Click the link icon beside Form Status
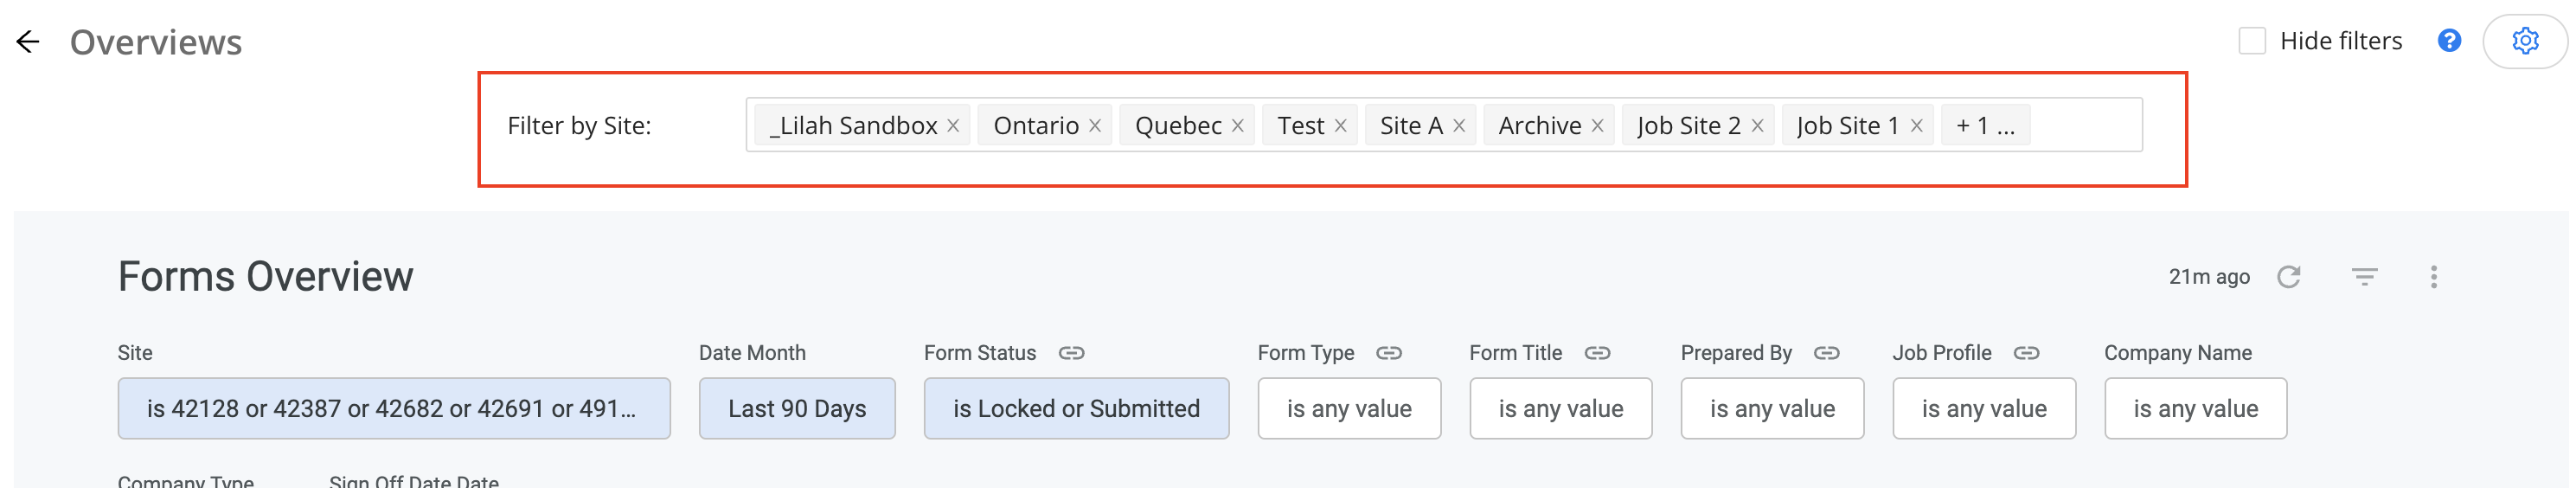 [x=1071, y=353]
